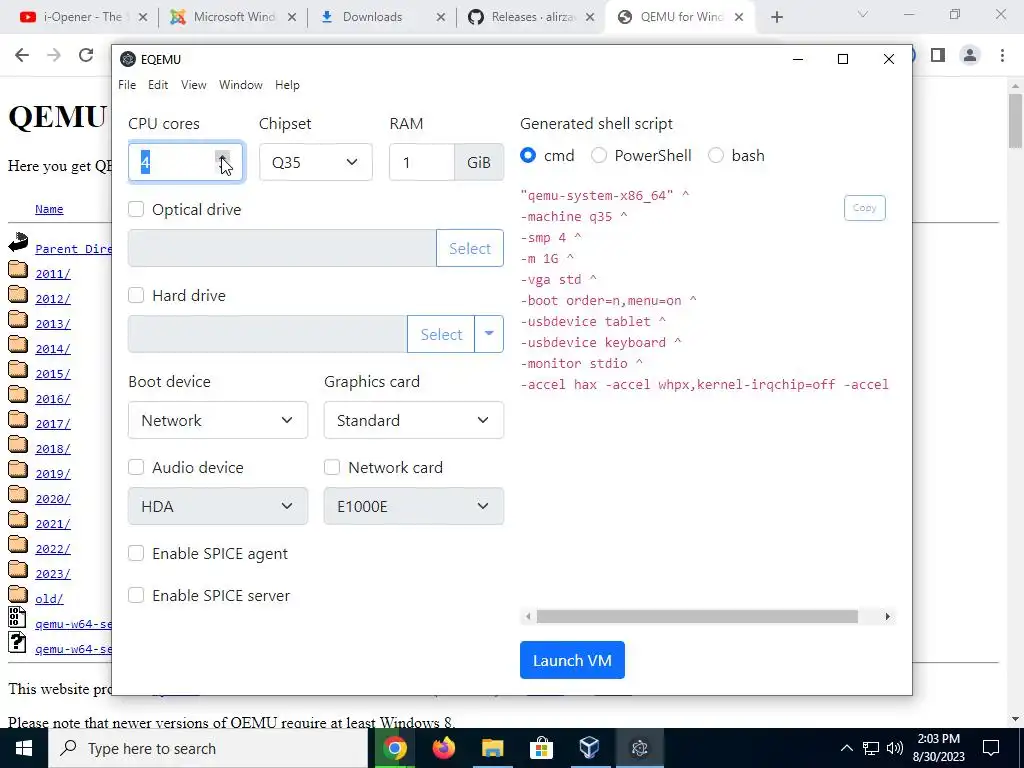
Task: Click the 2011 folder icon
Action: point(18,270)
